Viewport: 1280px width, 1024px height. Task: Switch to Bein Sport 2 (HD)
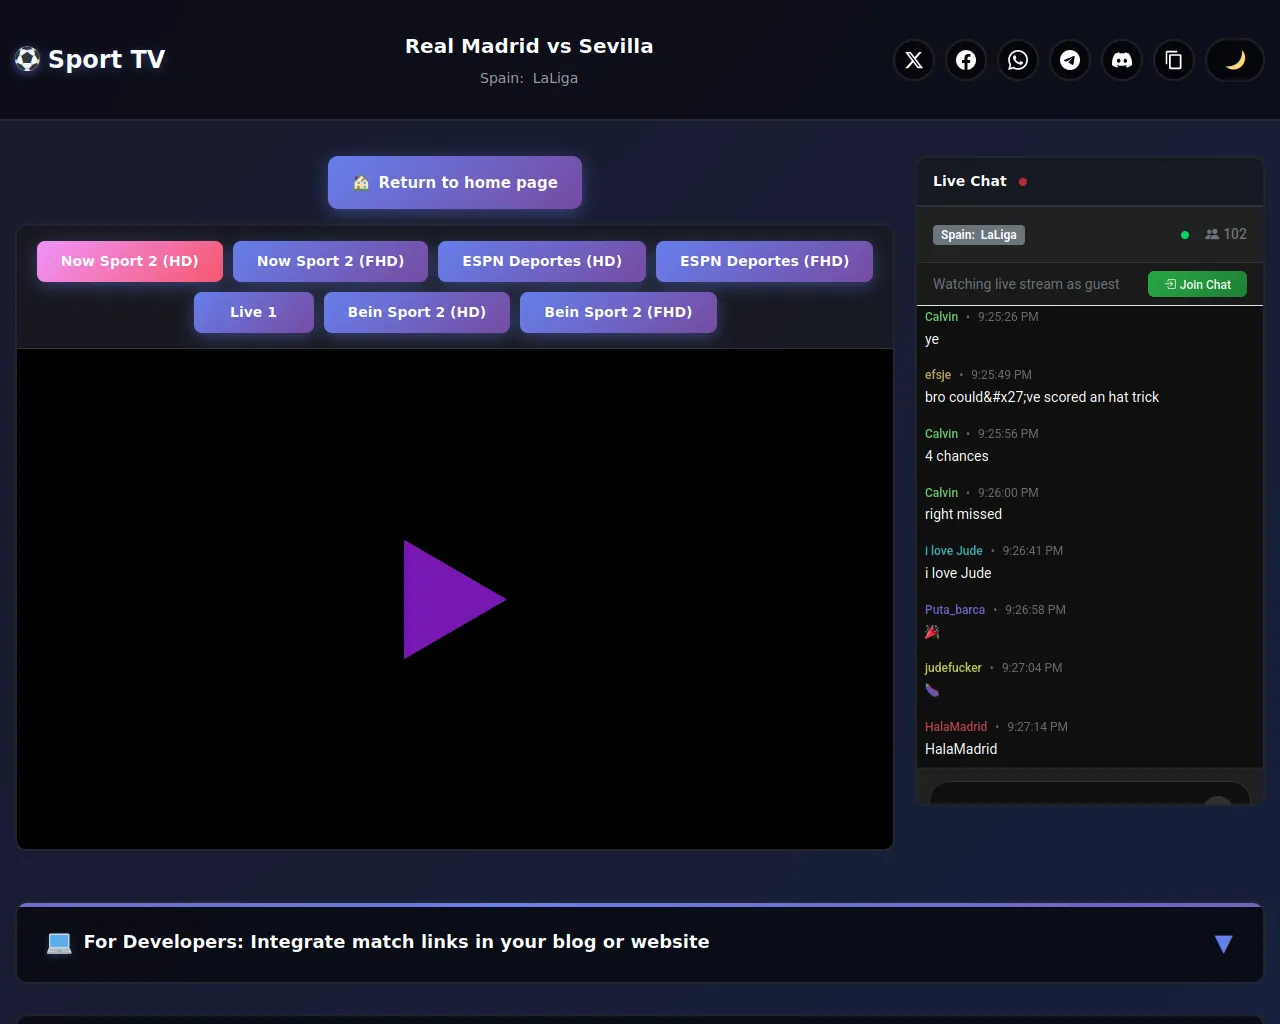point(417,312)
